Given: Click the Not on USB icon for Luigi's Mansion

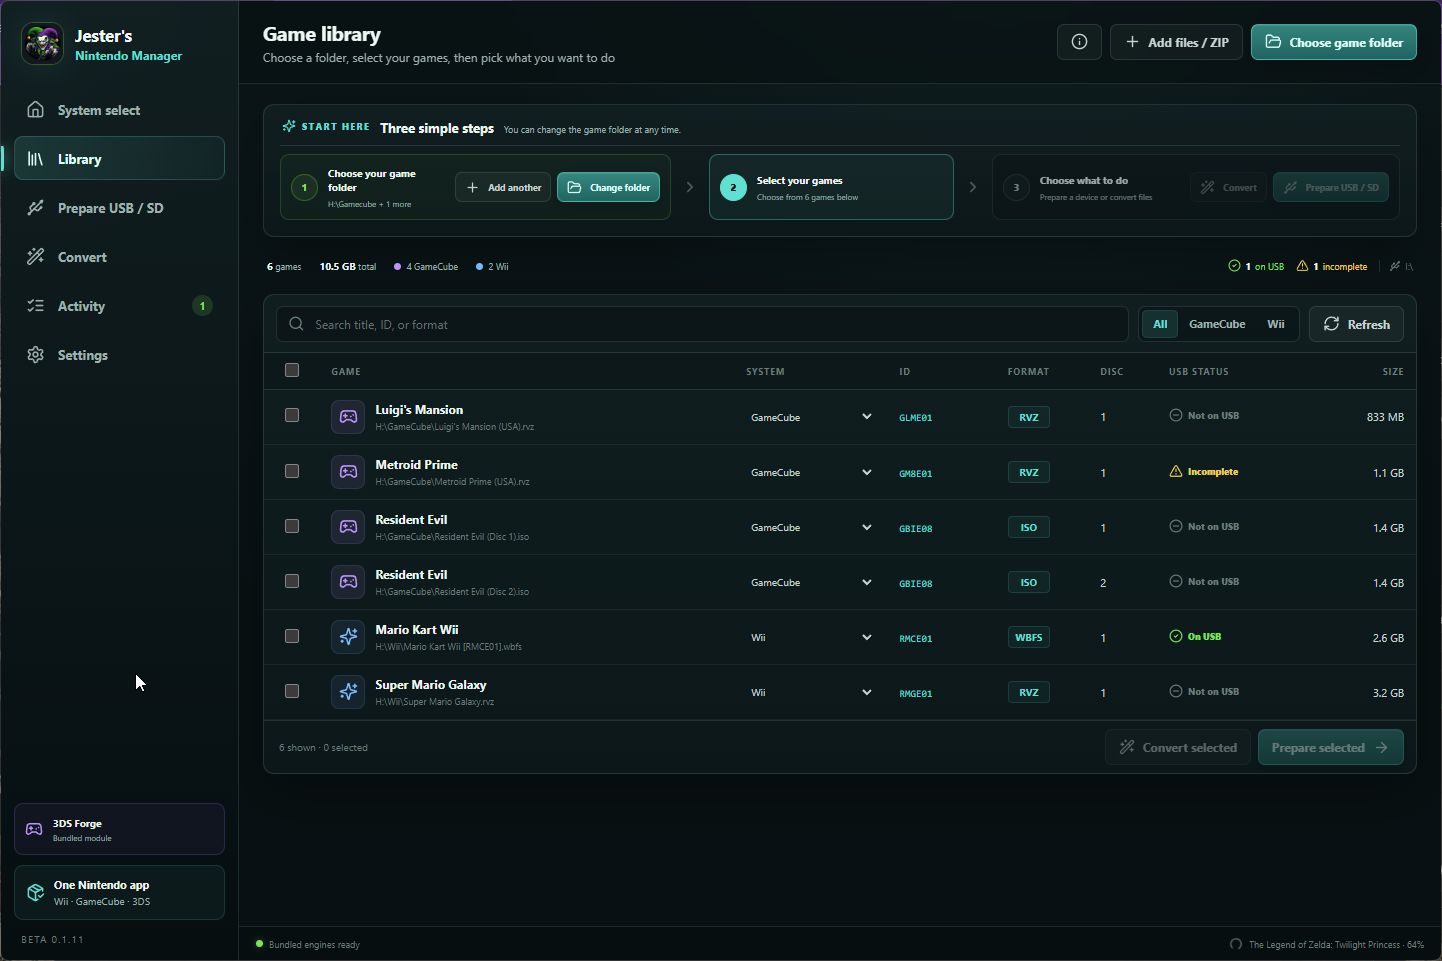Looking at the screenshot, I should [x=1176, y=416].
